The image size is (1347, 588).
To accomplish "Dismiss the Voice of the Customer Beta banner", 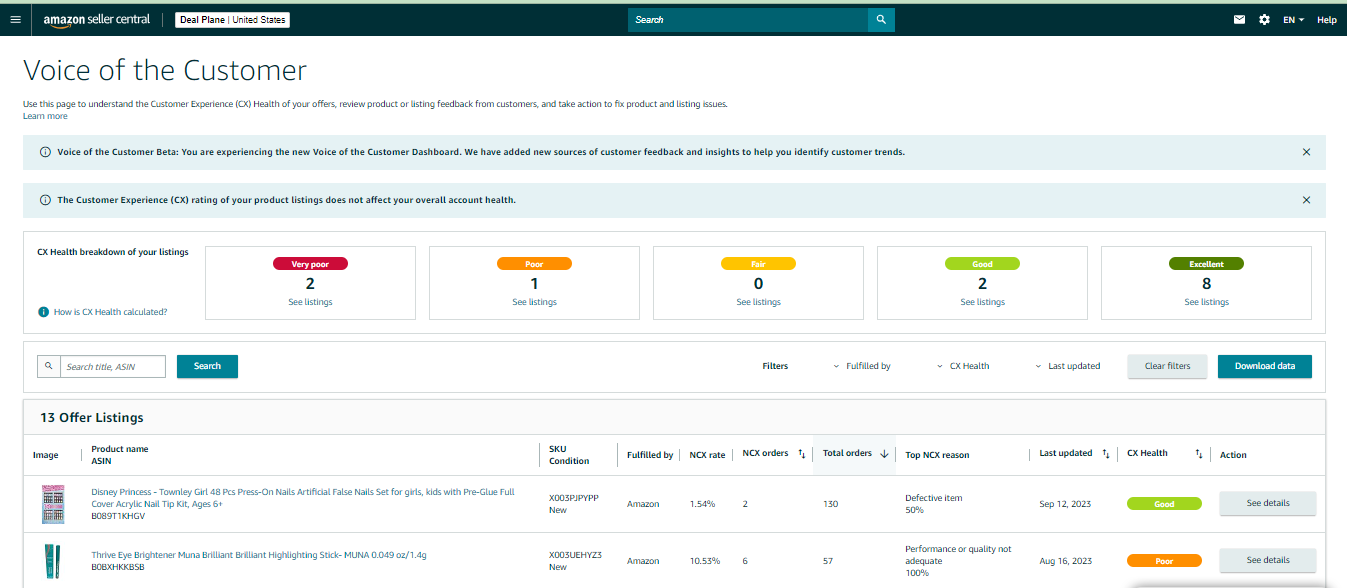I will (x=1306, y=152).
